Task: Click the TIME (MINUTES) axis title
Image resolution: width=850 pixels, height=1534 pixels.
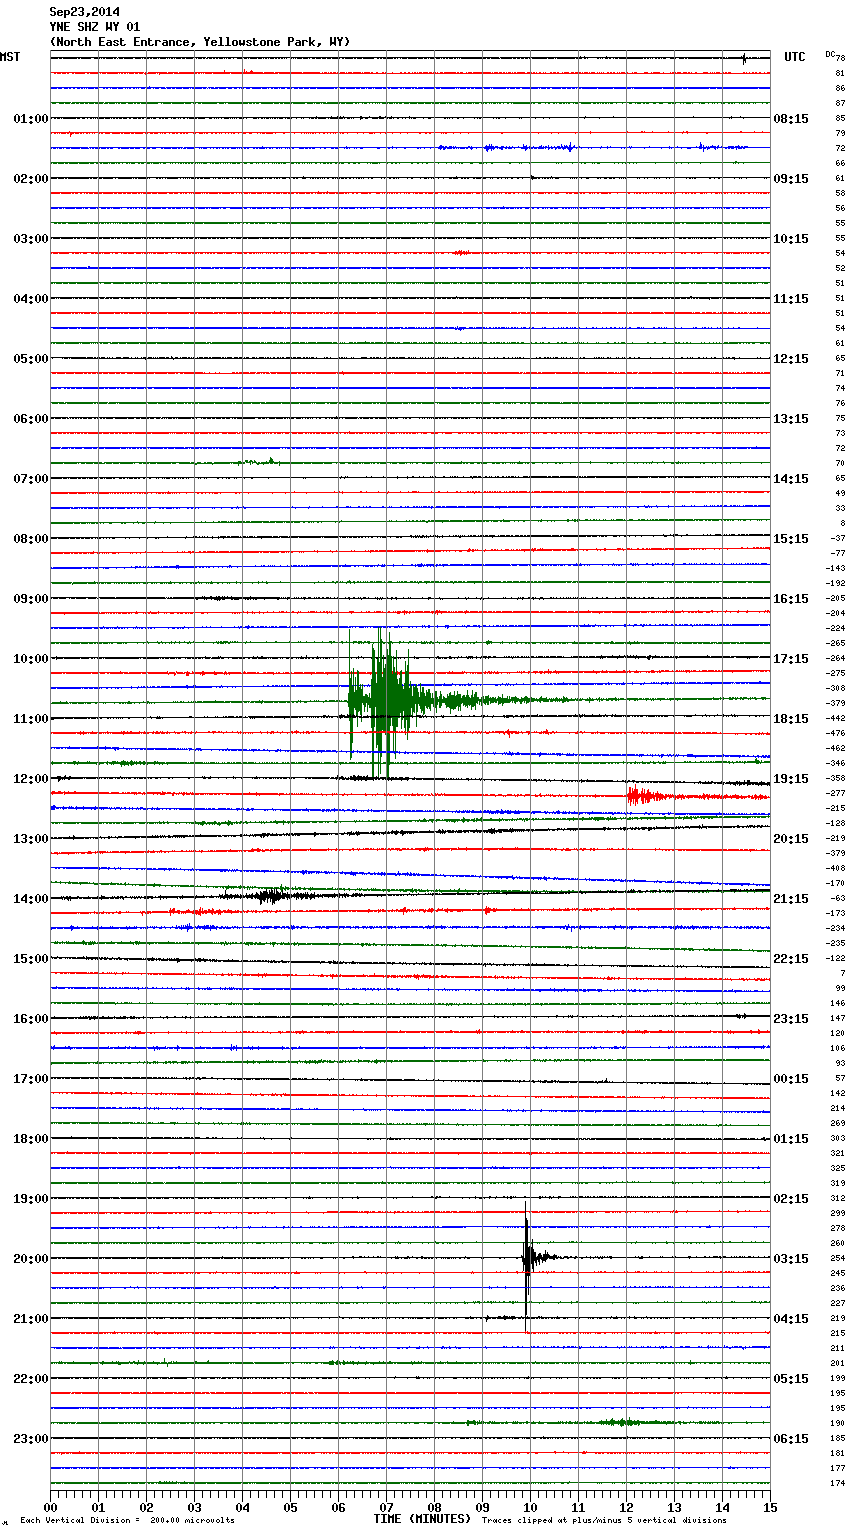Action: tap(422, 1519)
